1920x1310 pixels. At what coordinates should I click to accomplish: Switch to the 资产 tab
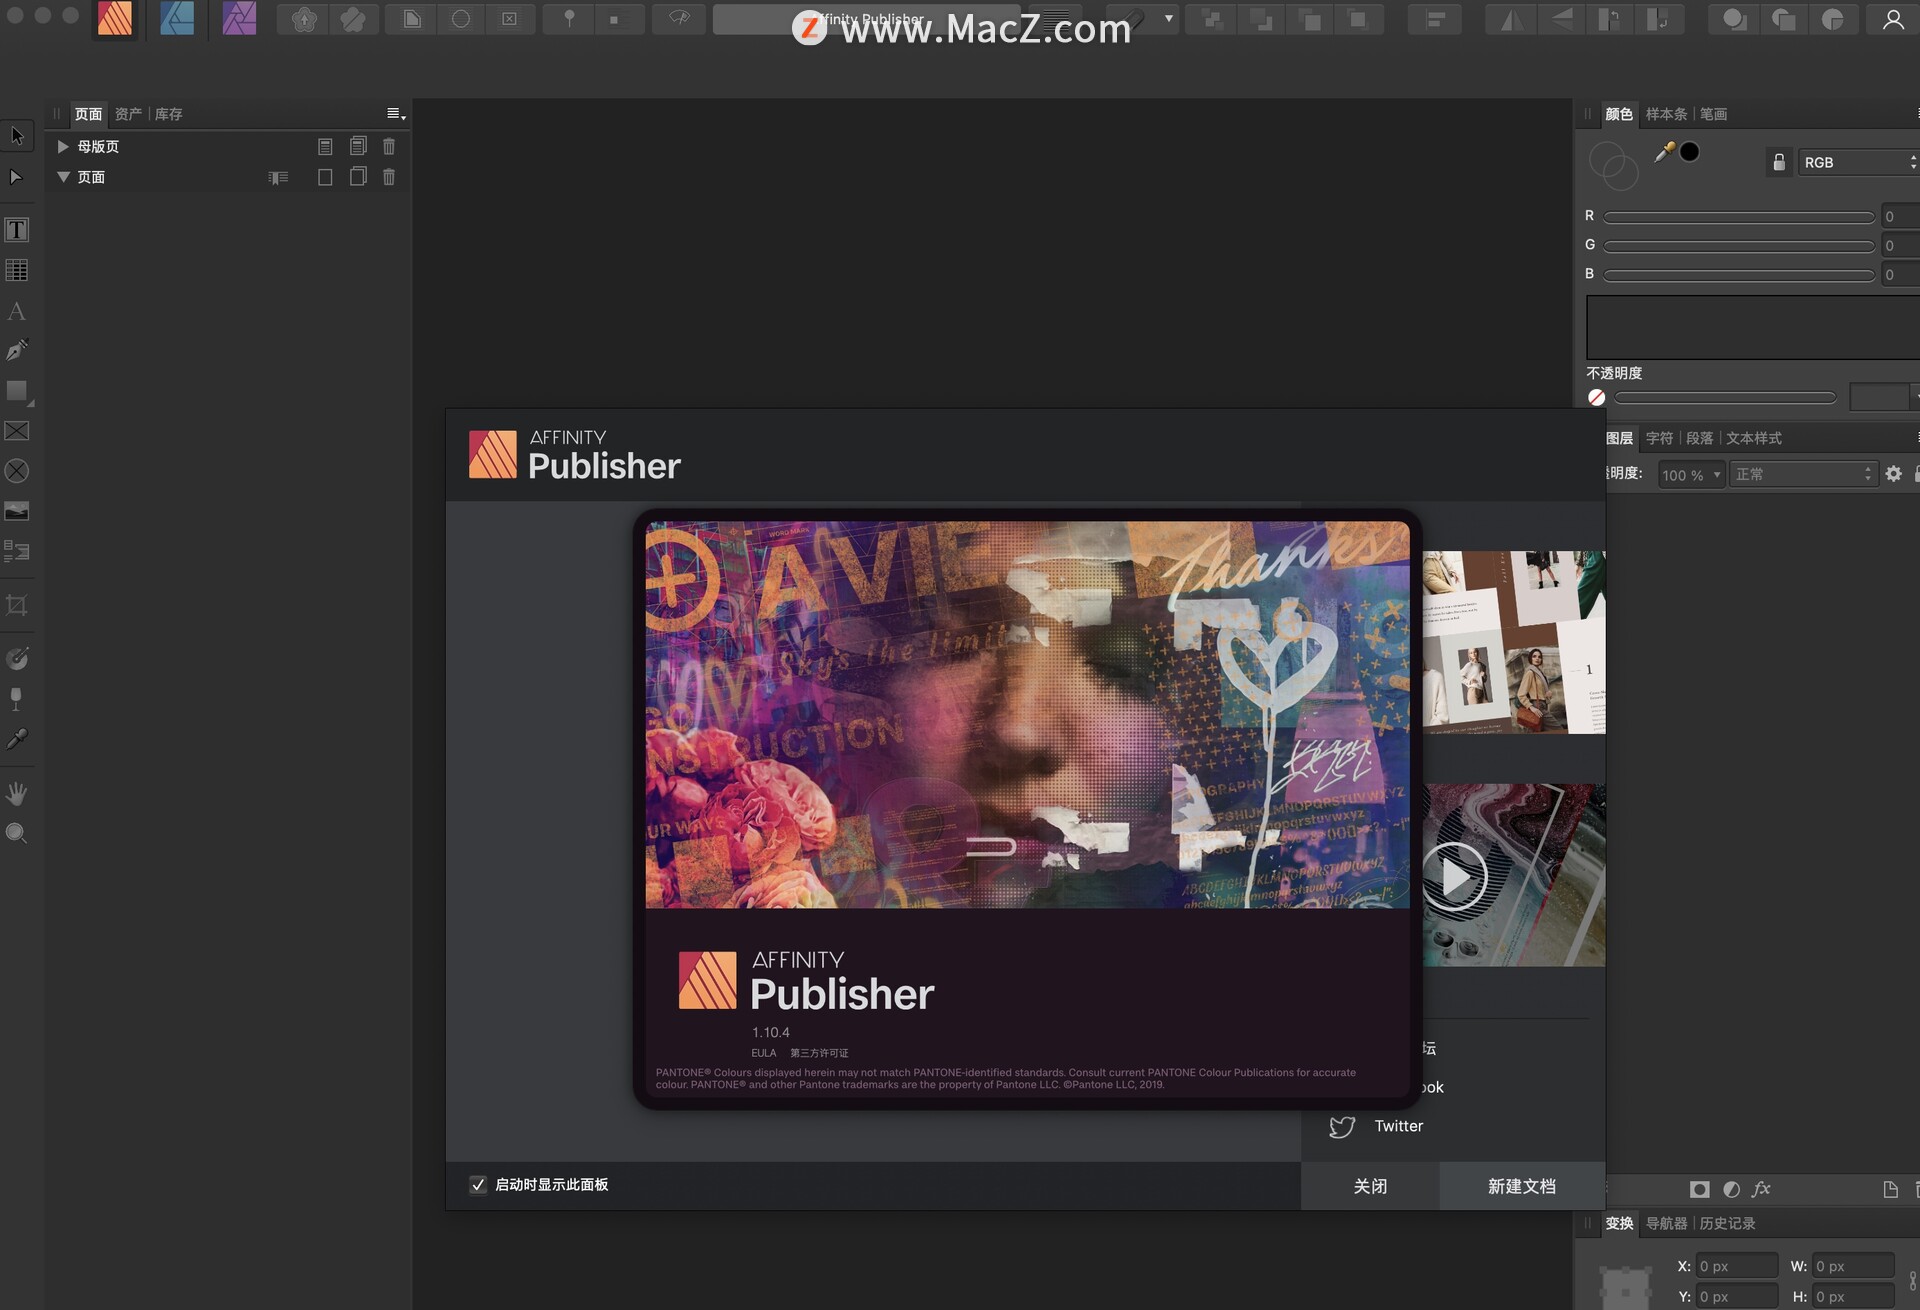(128, 114)
